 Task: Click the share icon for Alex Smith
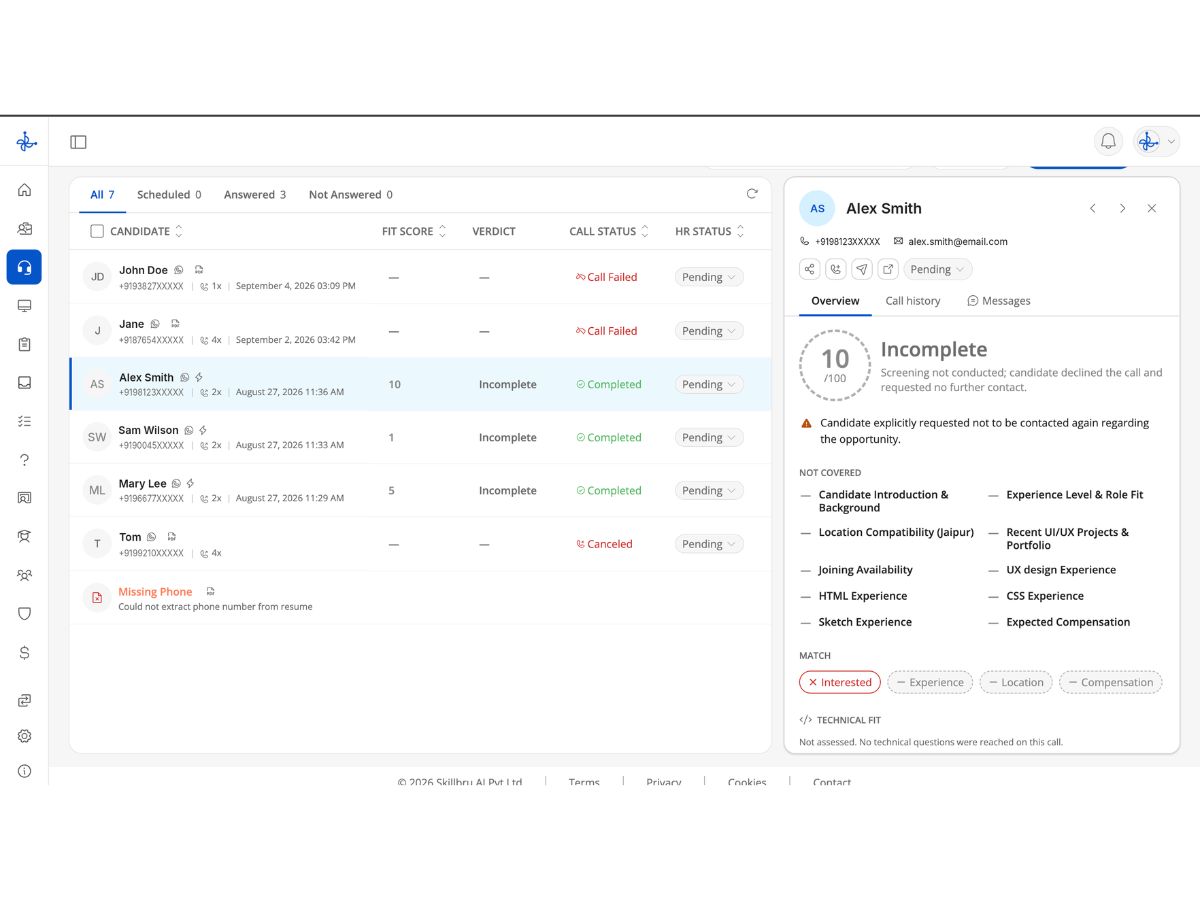[x=810, y=269]
